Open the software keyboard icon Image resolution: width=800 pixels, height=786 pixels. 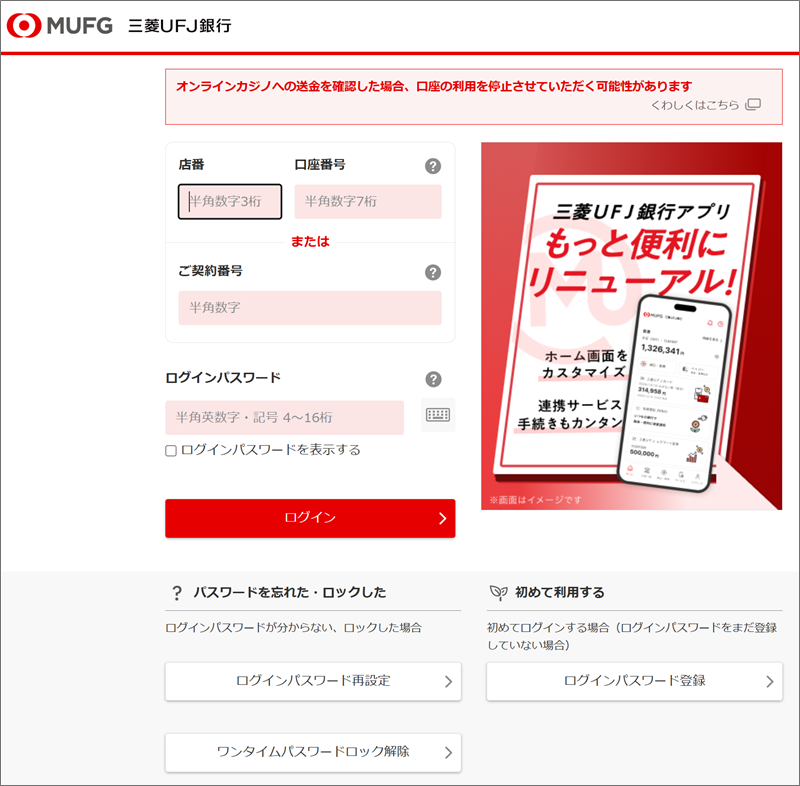tap(438, 415)
